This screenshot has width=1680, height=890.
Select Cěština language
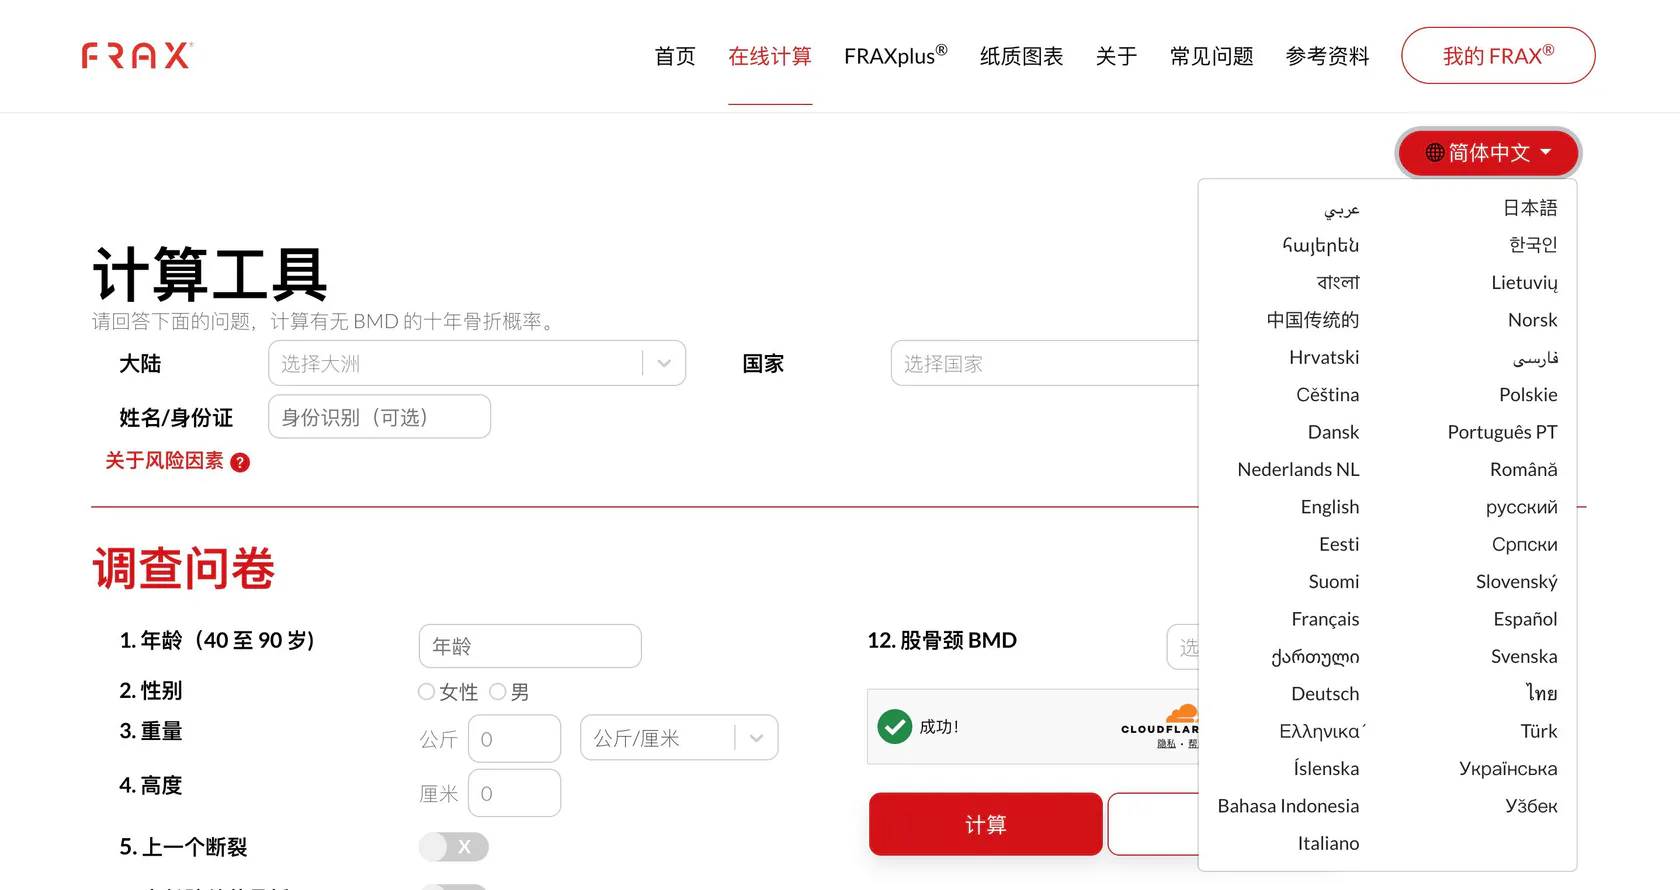[1327, 395]
